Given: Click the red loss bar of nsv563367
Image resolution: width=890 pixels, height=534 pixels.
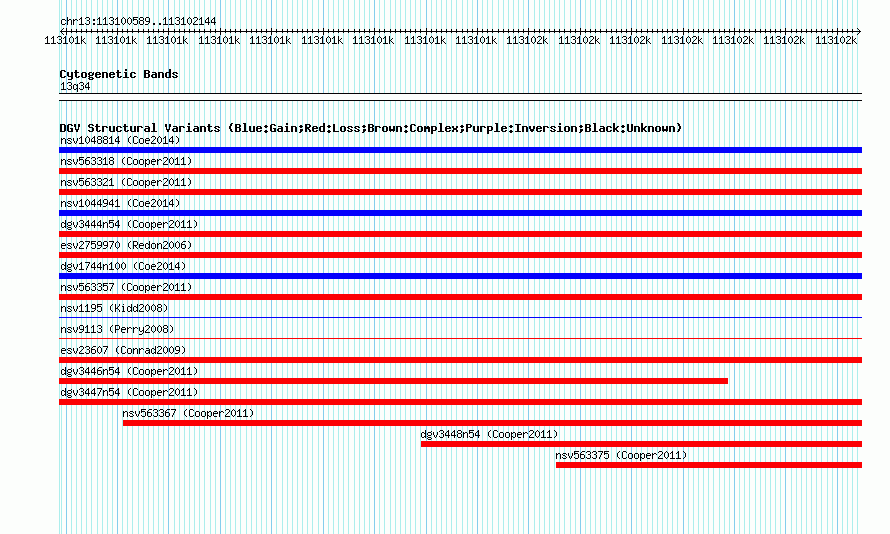Looking at the screenshot, I should 492,423.
